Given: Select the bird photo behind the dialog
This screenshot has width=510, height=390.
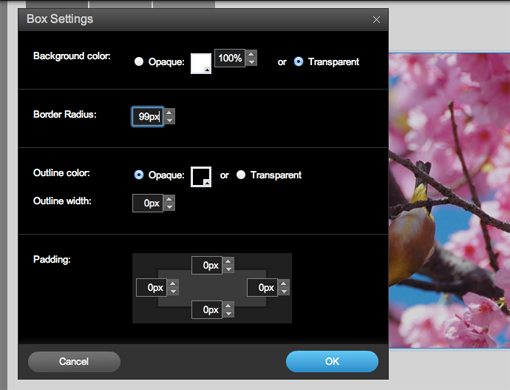Looking at the screenshot, I should point(449,200).
